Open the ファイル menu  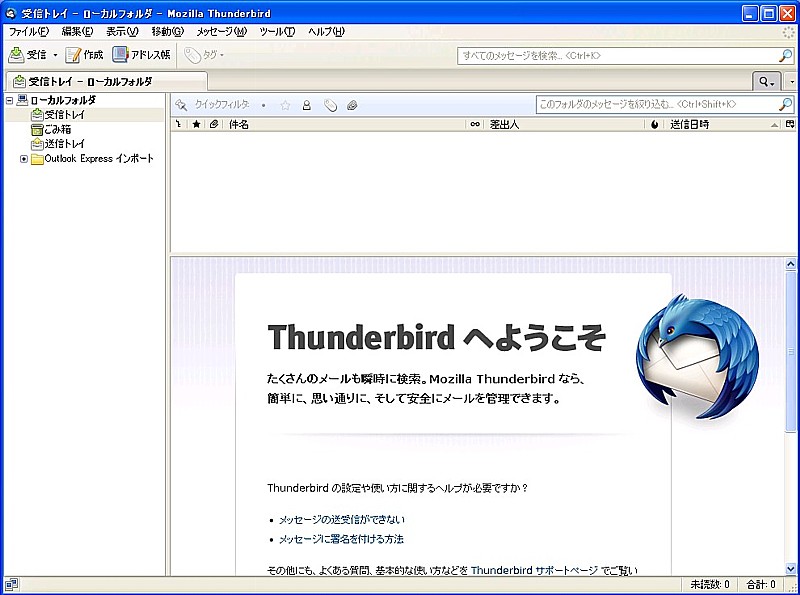point(29,32)
